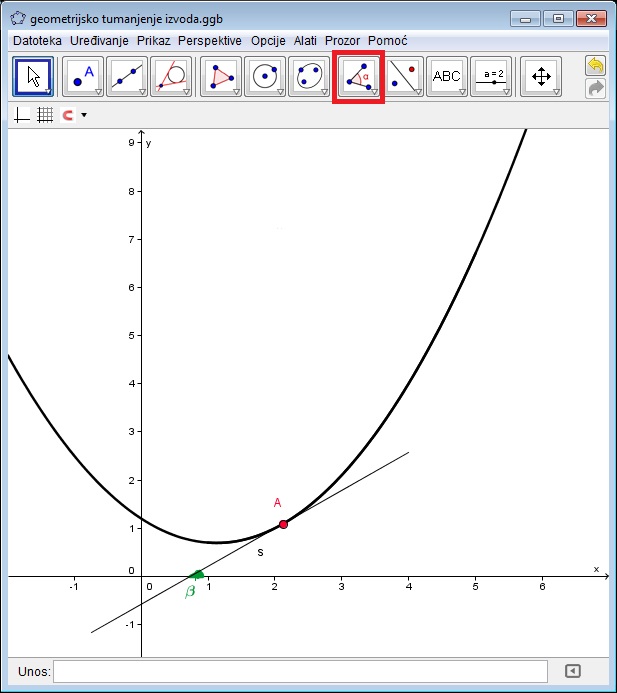Expand the Move tool's toolbox triangle

click(x=48, y=92)
